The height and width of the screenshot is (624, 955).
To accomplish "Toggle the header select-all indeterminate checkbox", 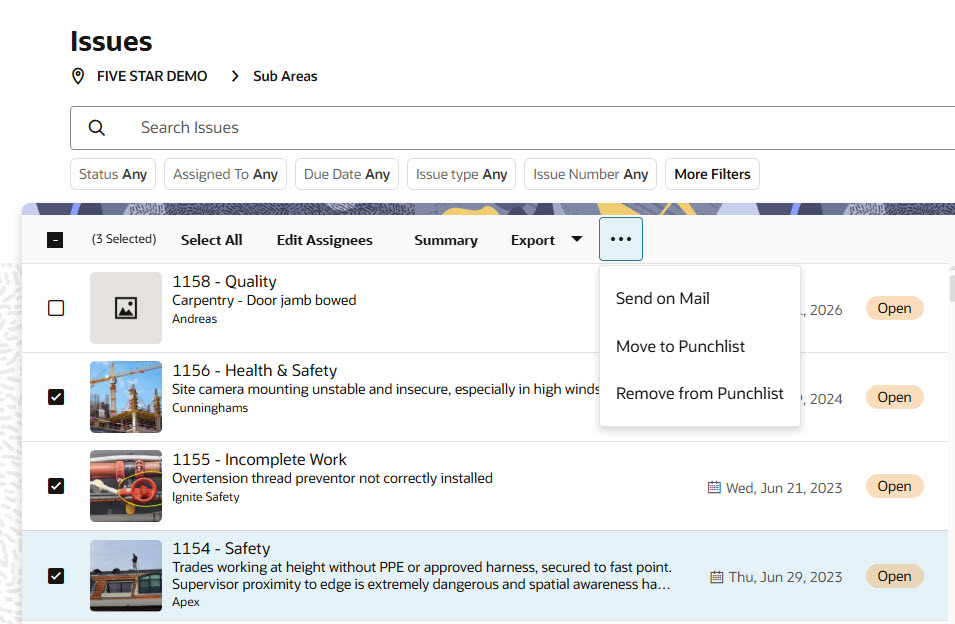I will (56, 240).
